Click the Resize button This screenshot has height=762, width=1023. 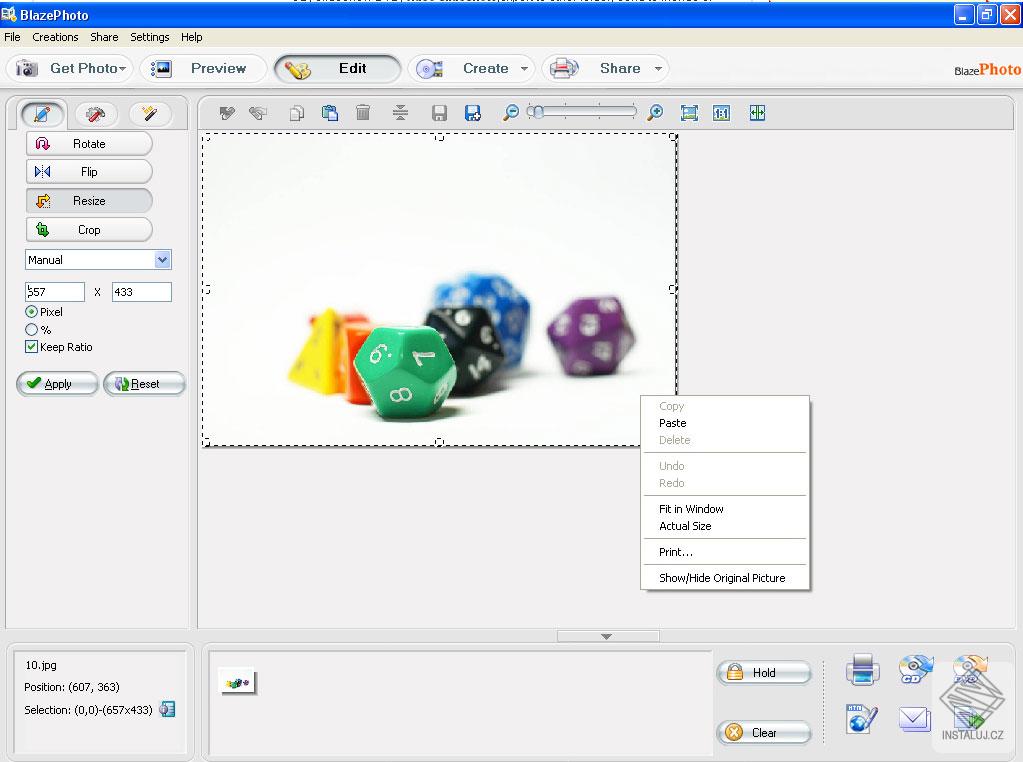tap(89, 201)
